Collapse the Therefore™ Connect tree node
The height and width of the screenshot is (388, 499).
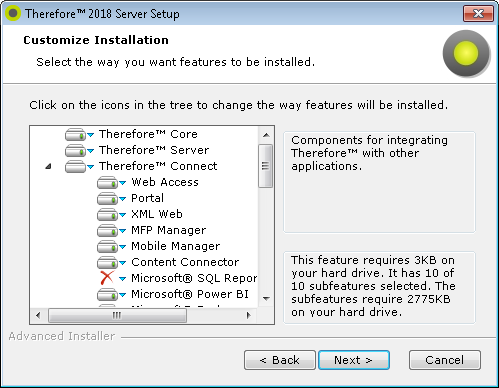coord(49,166)
